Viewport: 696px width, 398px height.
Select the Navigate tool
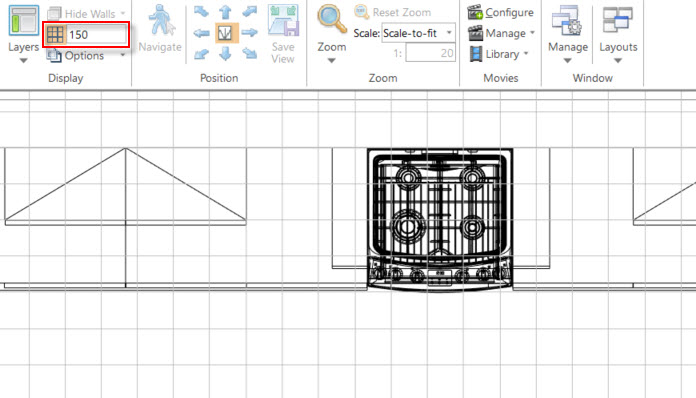pyautogui.click(x=160, y=29)
